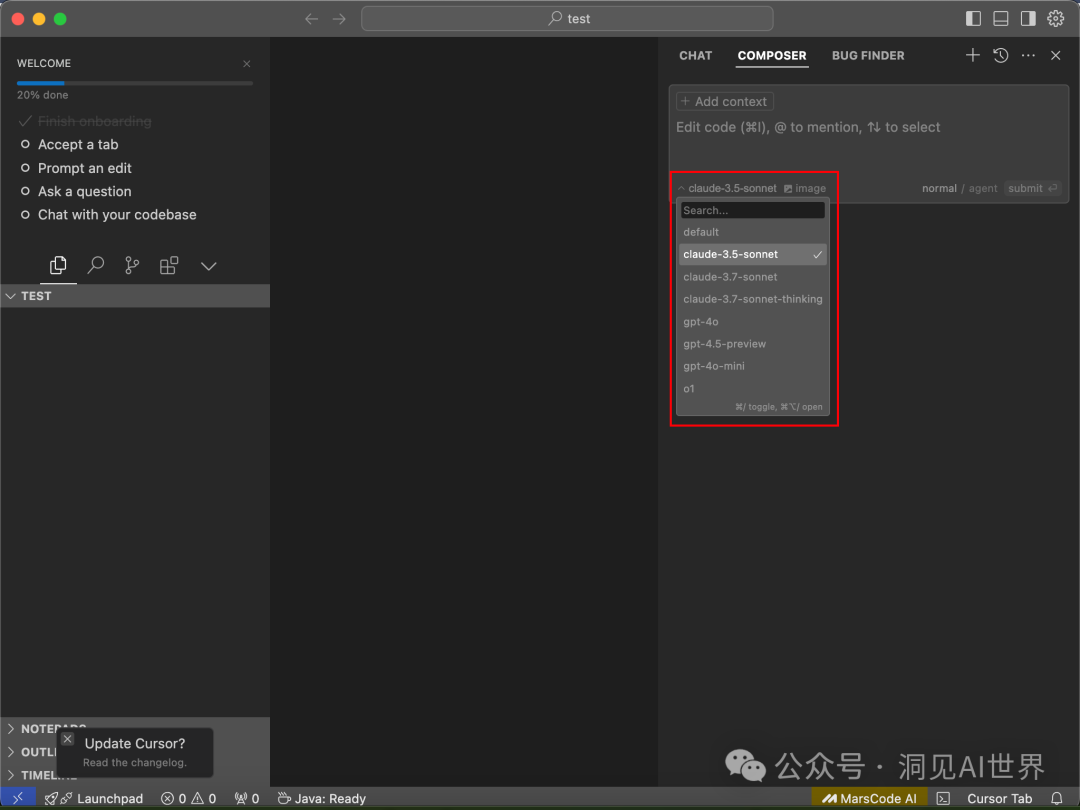The height and width of the screenshot is (810, 1080).
Task: Click the Finish onboarding completed item
Action: [85, 121]
